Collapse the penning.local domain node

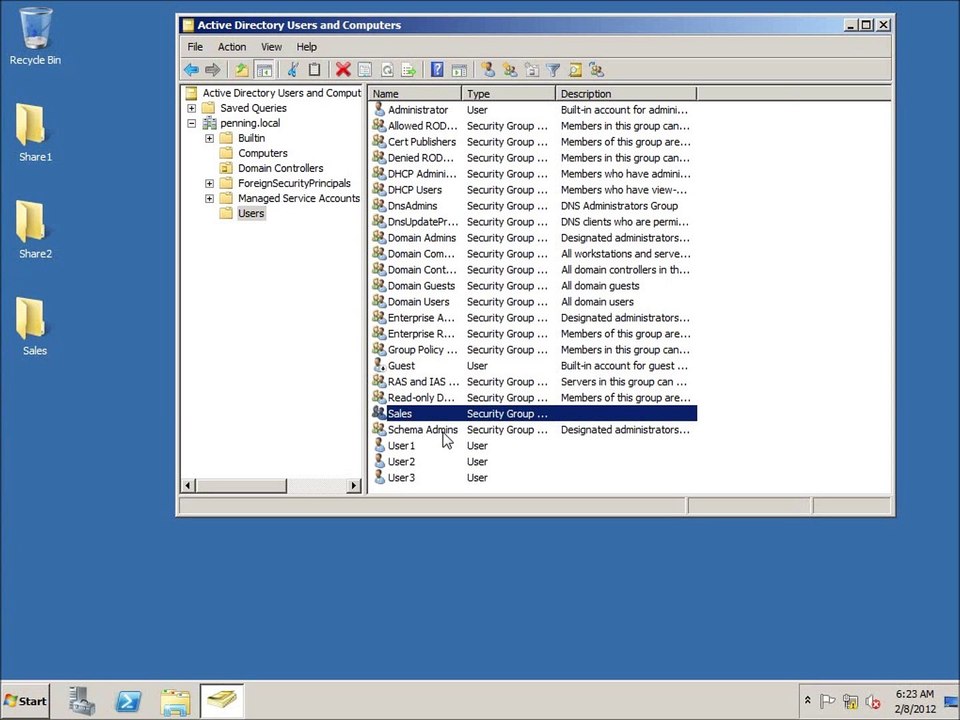pos(192,123)
